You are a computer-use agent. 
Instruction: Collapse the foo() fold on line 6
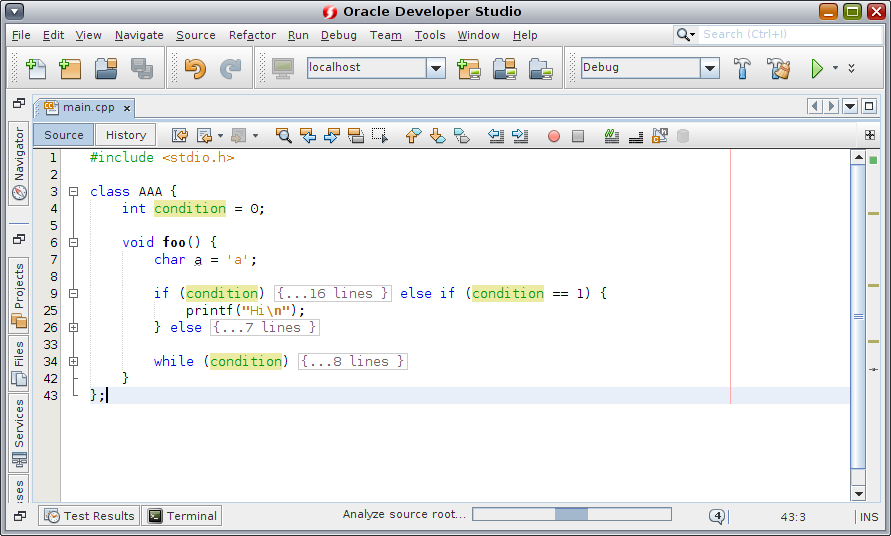73,243
